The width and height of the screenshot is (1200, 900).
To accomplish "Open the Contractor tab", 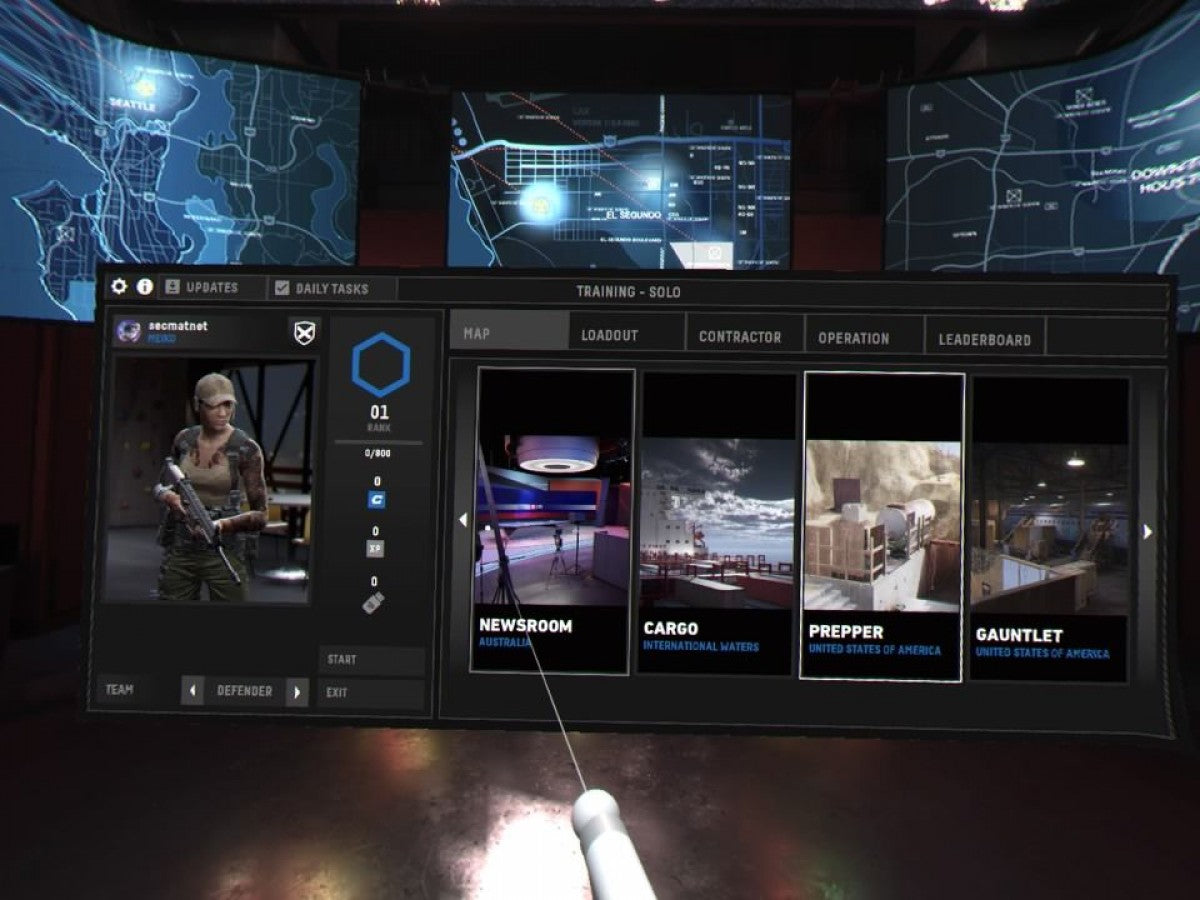I will coord(740,337).
